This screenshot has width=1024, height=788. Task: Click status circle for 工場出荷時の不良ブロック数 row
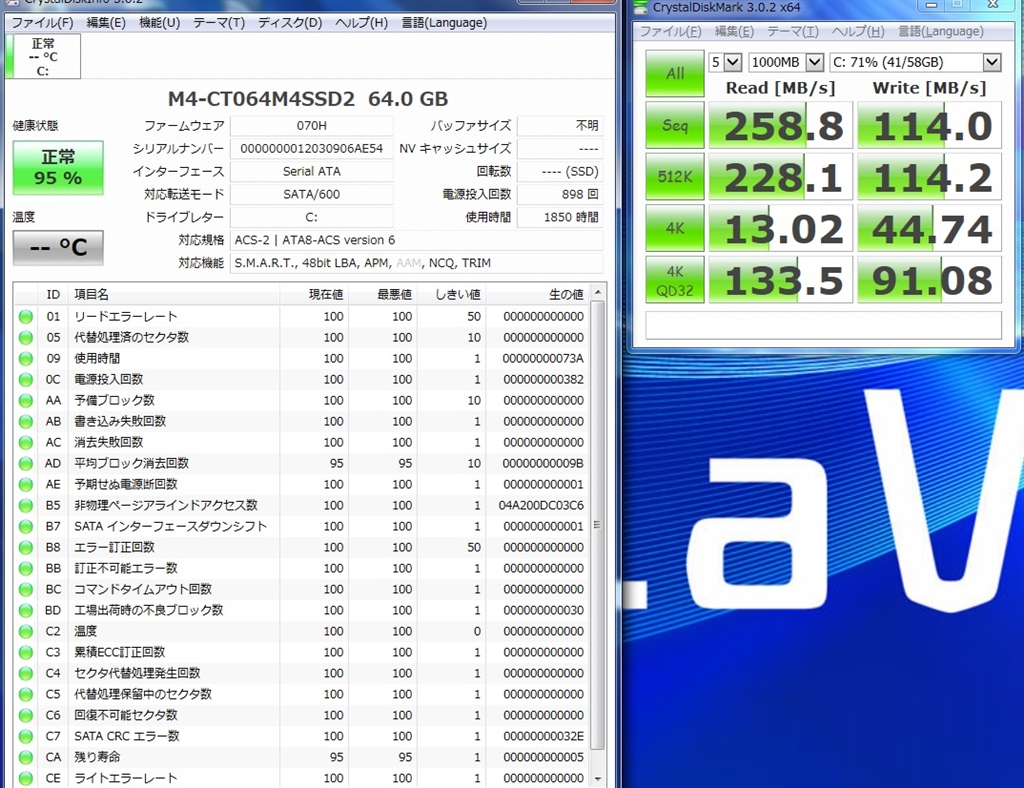[x=25, y=610]
